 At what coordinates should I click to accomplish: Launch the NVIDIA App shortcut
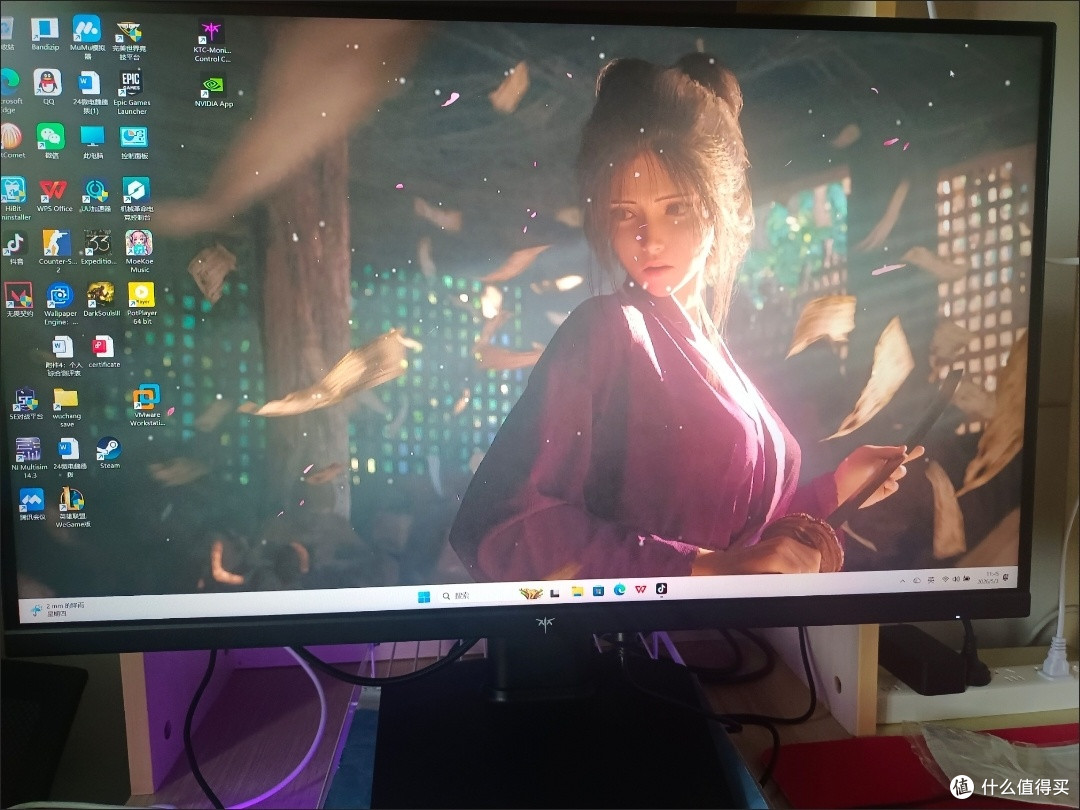tap(214, 90)
